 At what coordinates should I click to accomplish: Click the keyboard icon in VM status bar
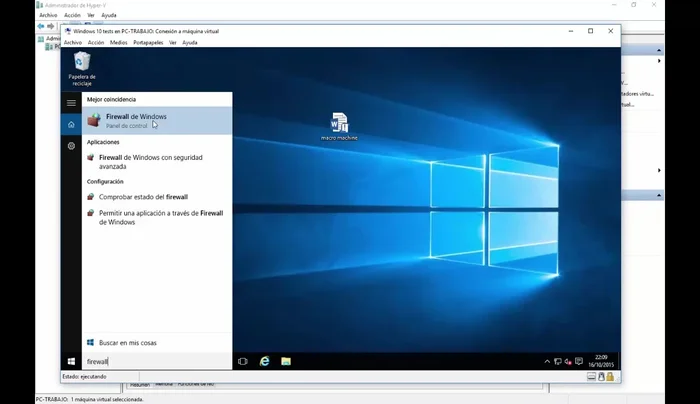pos(591,377)
